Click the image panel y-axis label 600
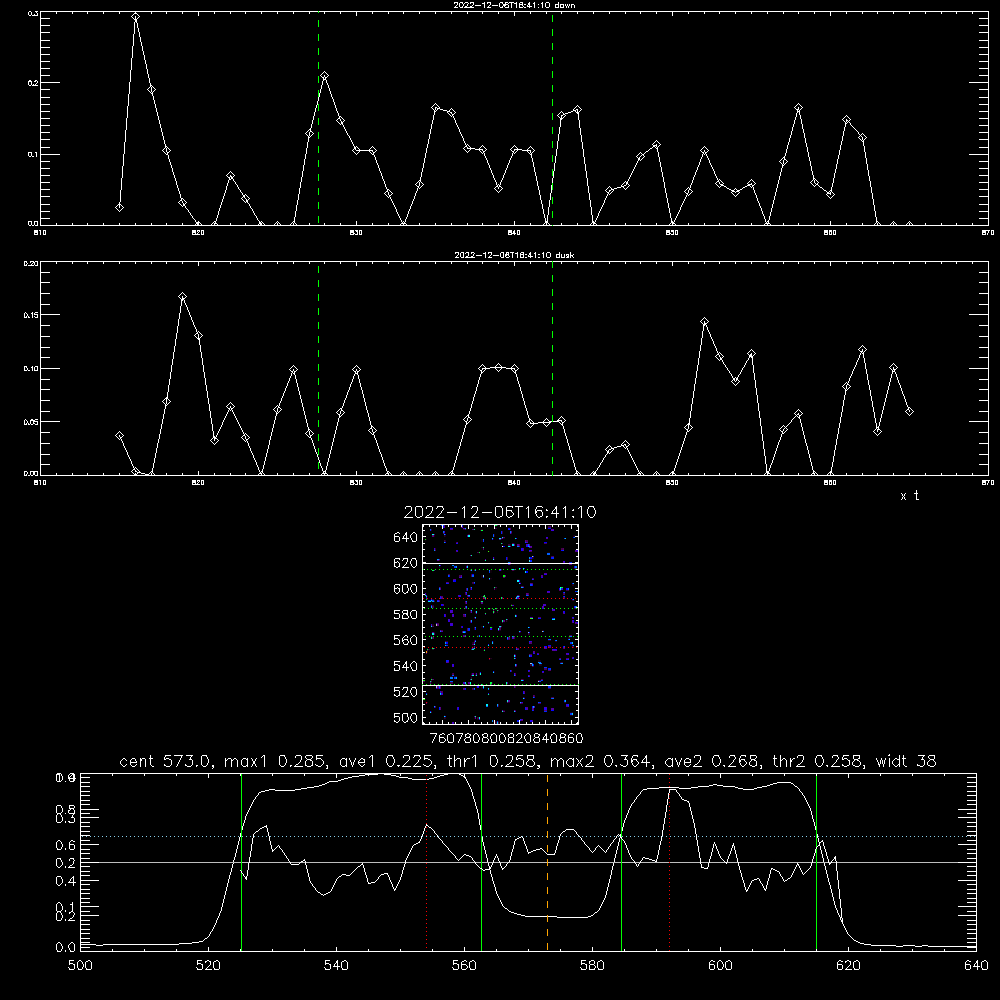 tap(406, 589)
